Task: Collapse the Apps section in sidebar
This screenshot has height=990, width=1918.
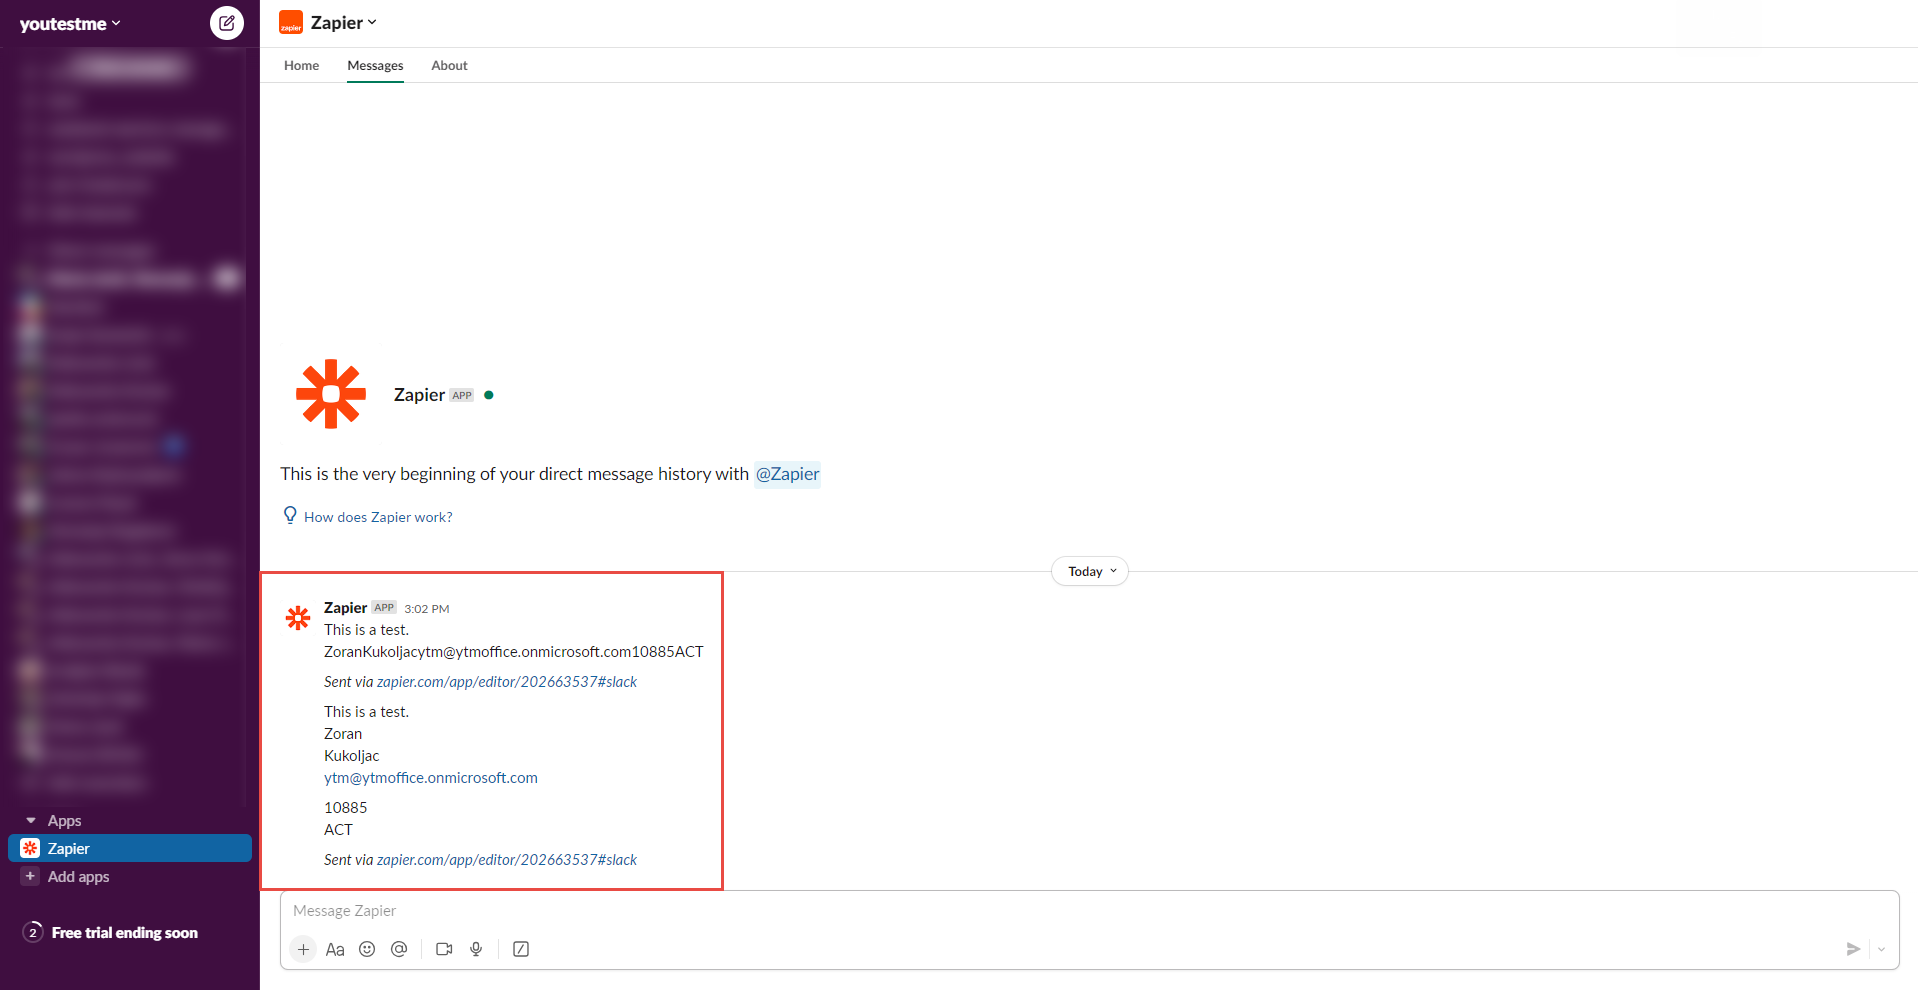Action: coord(31,820)
